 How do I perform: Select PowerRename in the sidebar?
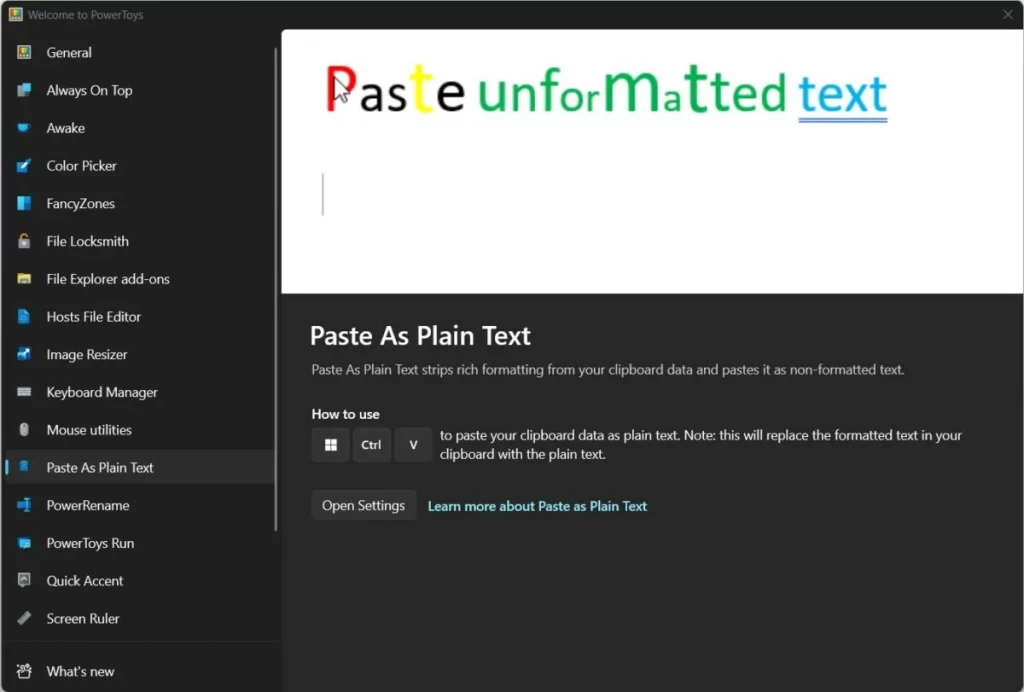coord(88,506)
